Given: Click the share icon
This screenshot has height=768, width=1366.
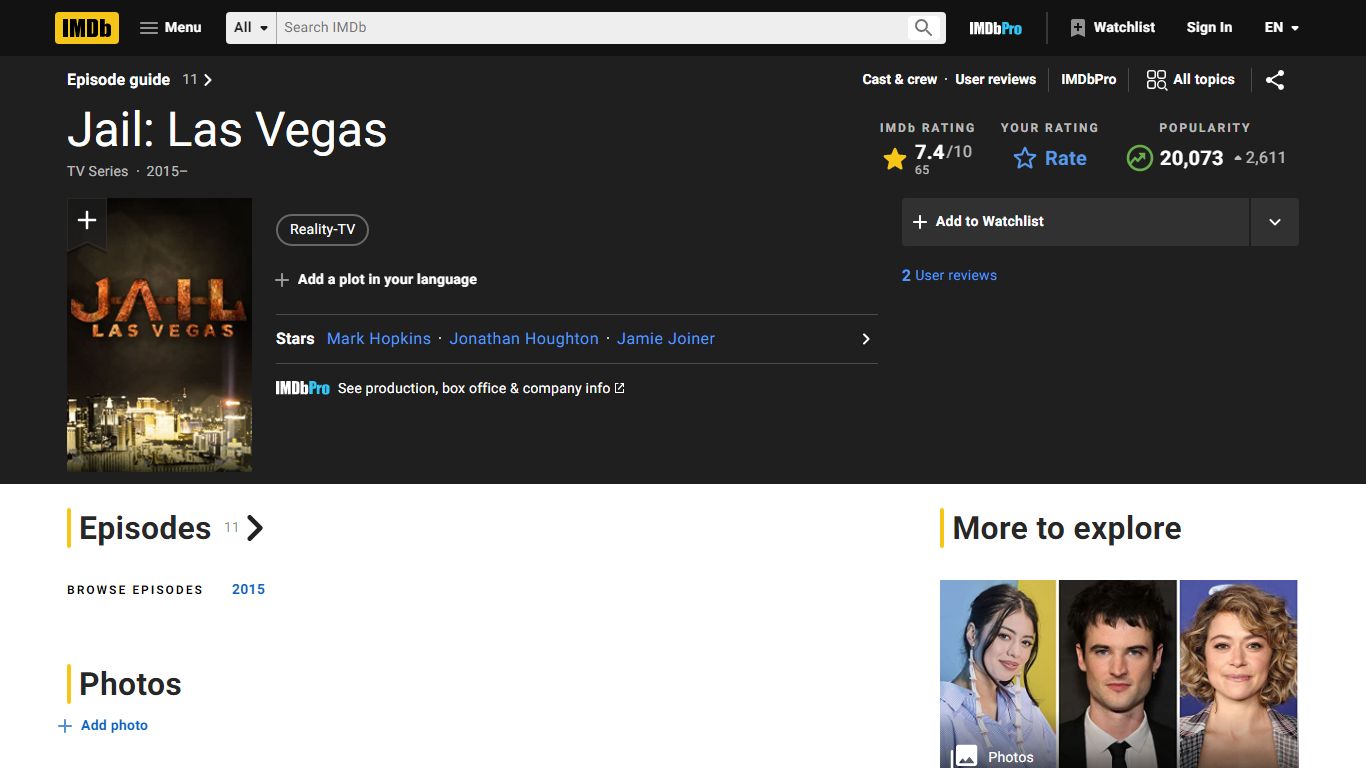Looking at the screenshot, I should tap(1275, 80).
